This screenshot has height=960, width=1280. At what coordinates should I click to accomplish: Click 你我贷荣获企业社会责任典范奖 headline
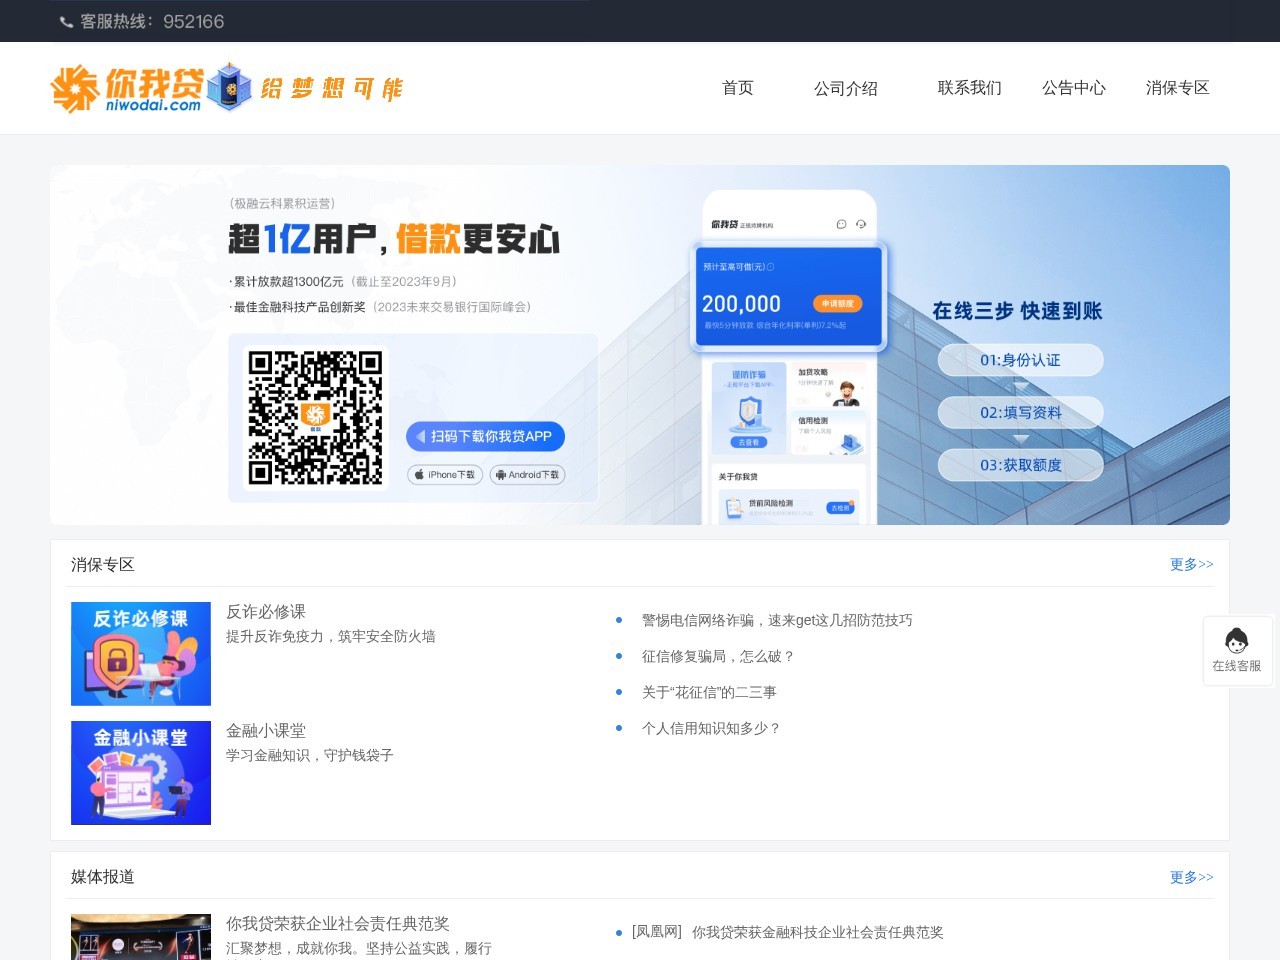(x=338, y=924)
